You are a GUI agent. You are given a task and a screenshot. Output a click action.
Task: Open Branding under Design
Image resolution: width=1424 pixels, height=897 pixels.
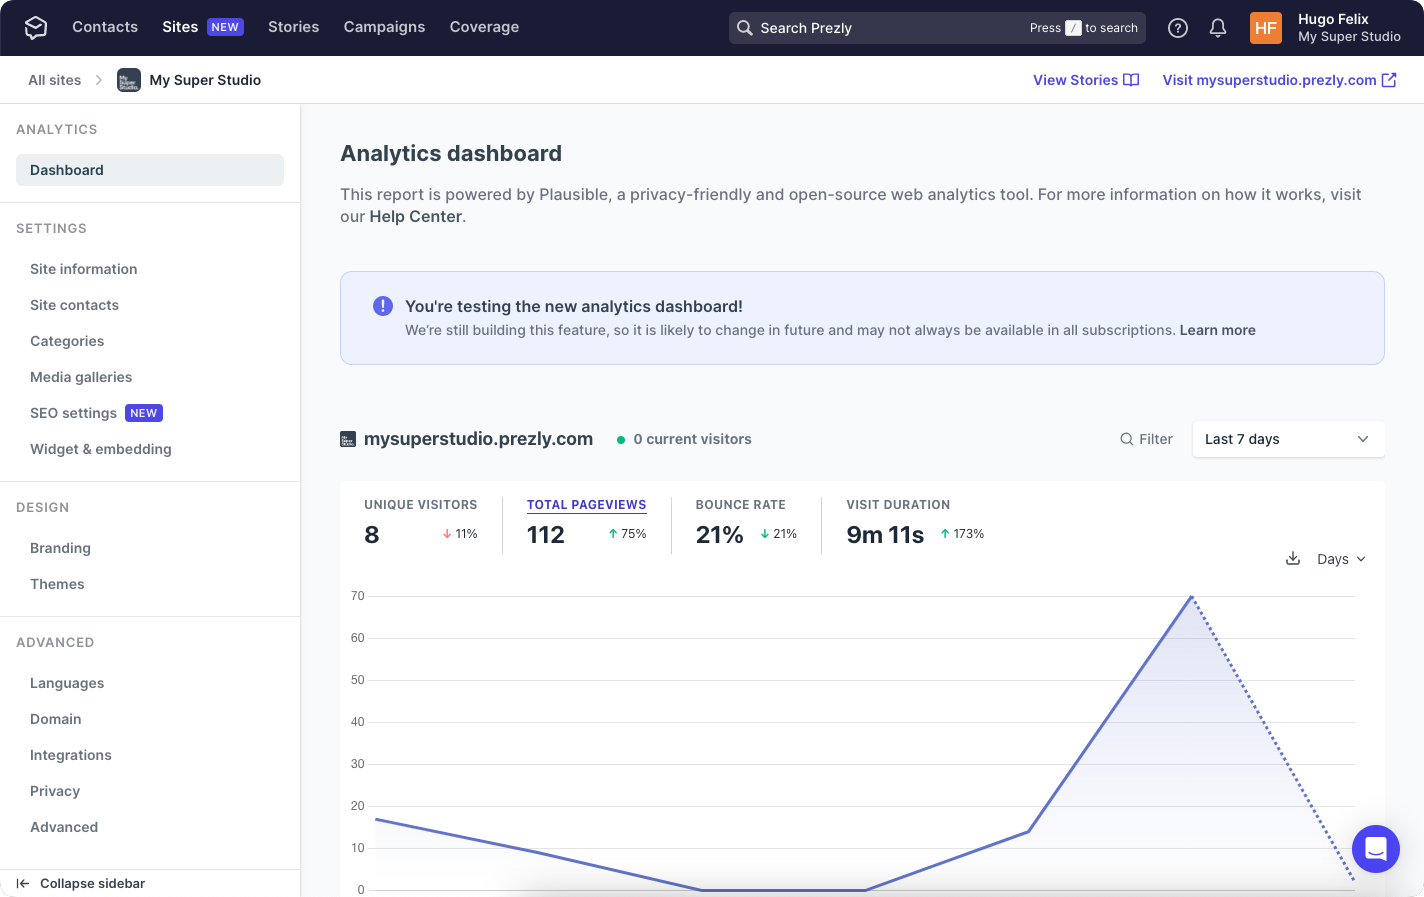coord(60,548)
